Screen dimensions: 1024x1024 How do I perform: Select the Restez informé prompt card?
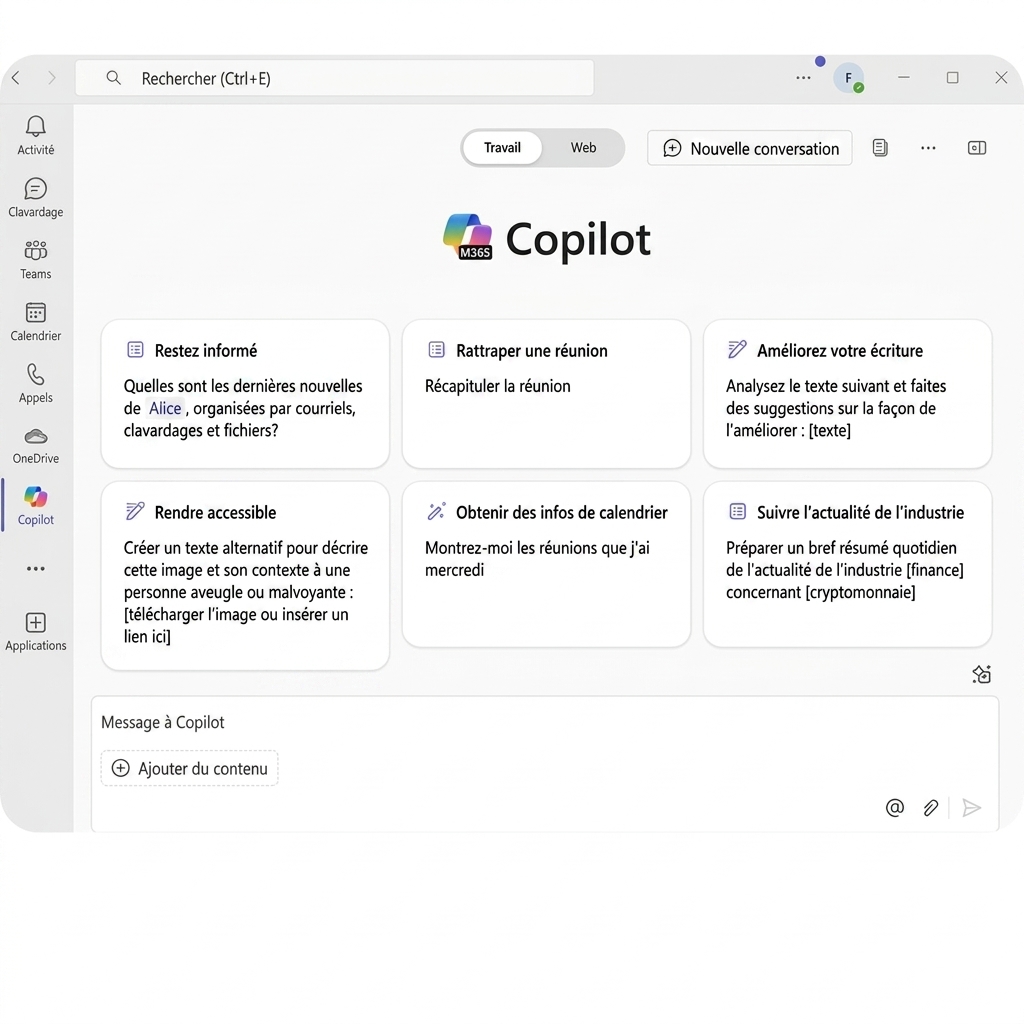[246, 394]
